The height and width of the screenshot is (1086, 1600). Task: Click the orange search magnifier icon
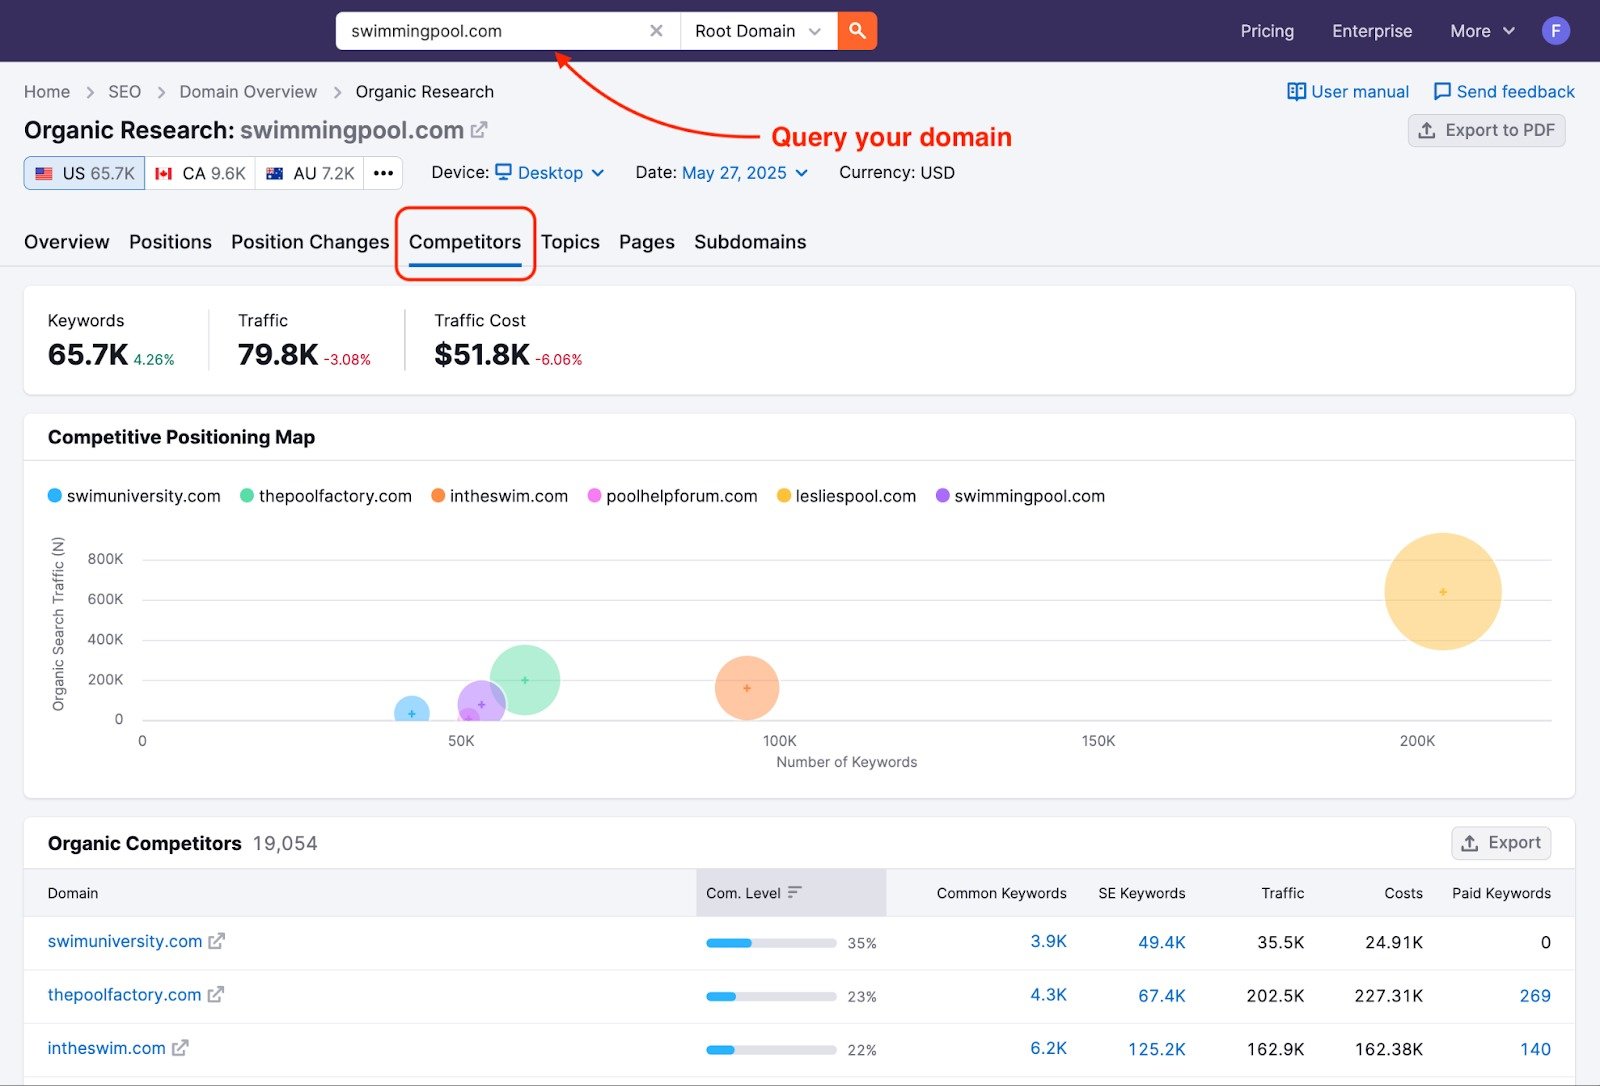pyautogui.click(x=856, y=30)
